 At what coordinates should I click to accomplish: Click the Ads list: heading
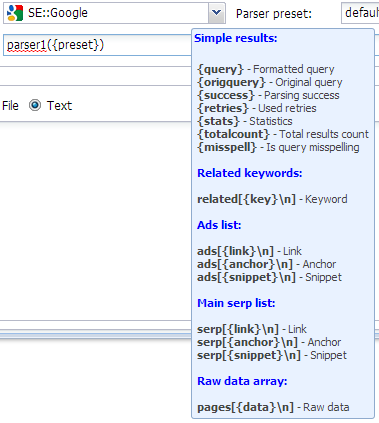[219, 225]
